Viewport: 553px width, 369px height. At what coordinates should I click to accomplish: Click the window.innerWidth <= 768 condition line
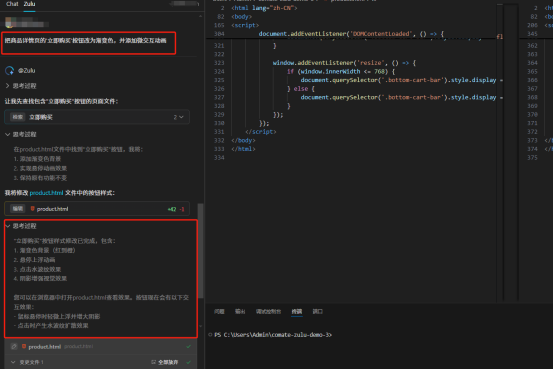click(x=341, y=72)
